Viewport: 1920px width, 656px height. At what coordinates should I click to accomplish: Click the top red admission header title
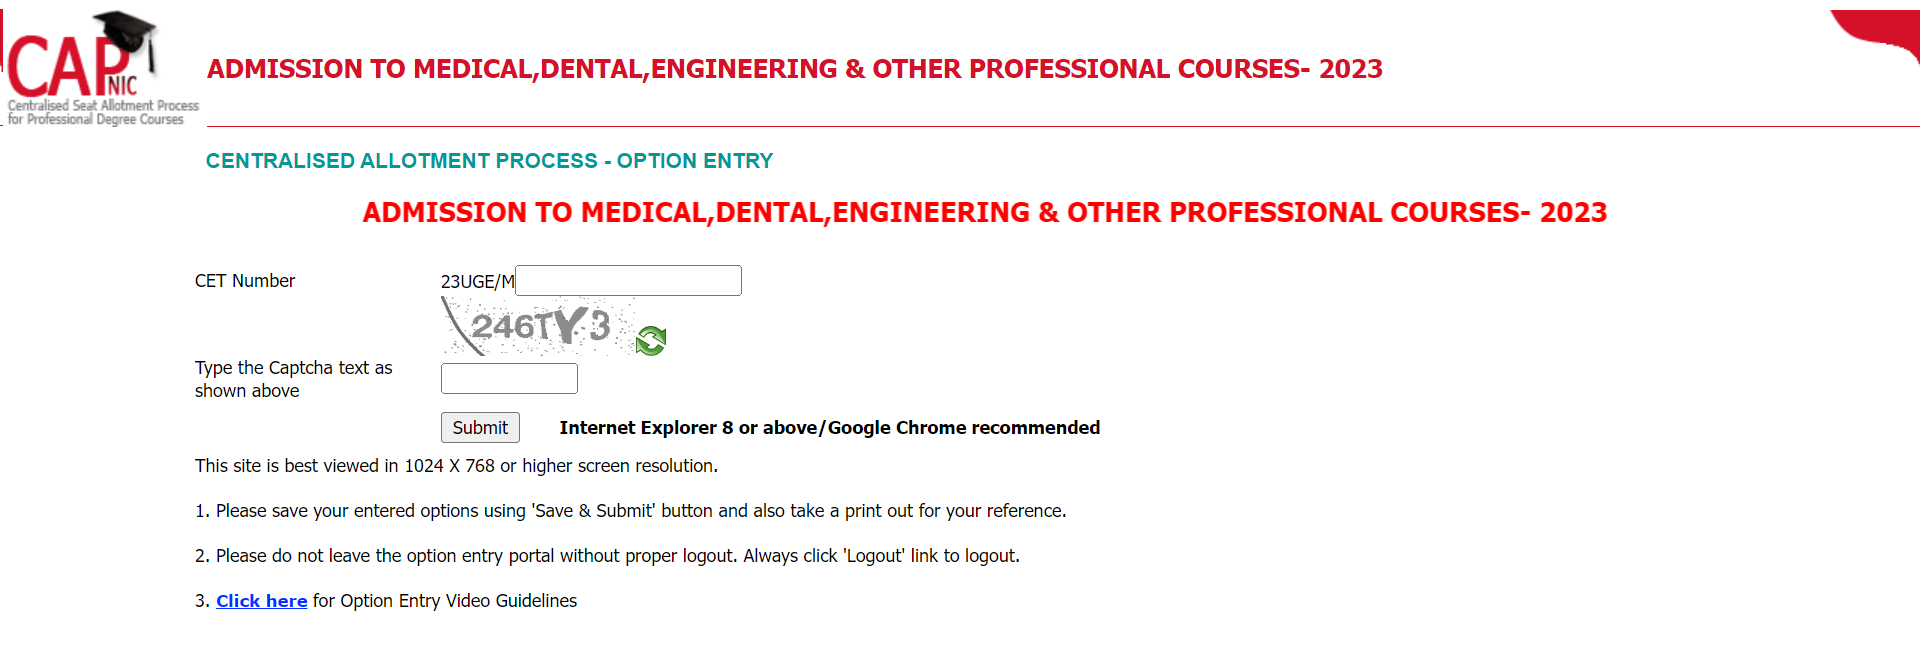[794, 69]
